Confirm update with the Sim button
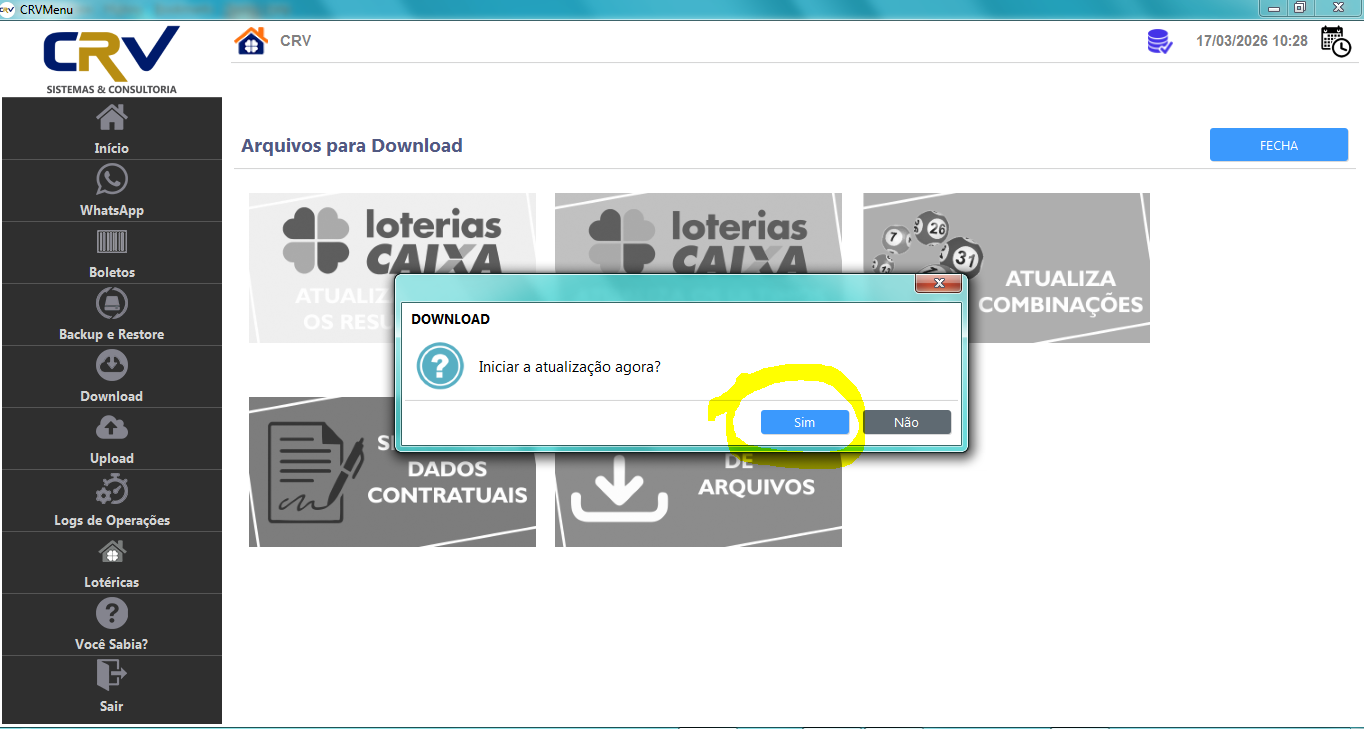The image size is (1364, 729). coord(805,422)
